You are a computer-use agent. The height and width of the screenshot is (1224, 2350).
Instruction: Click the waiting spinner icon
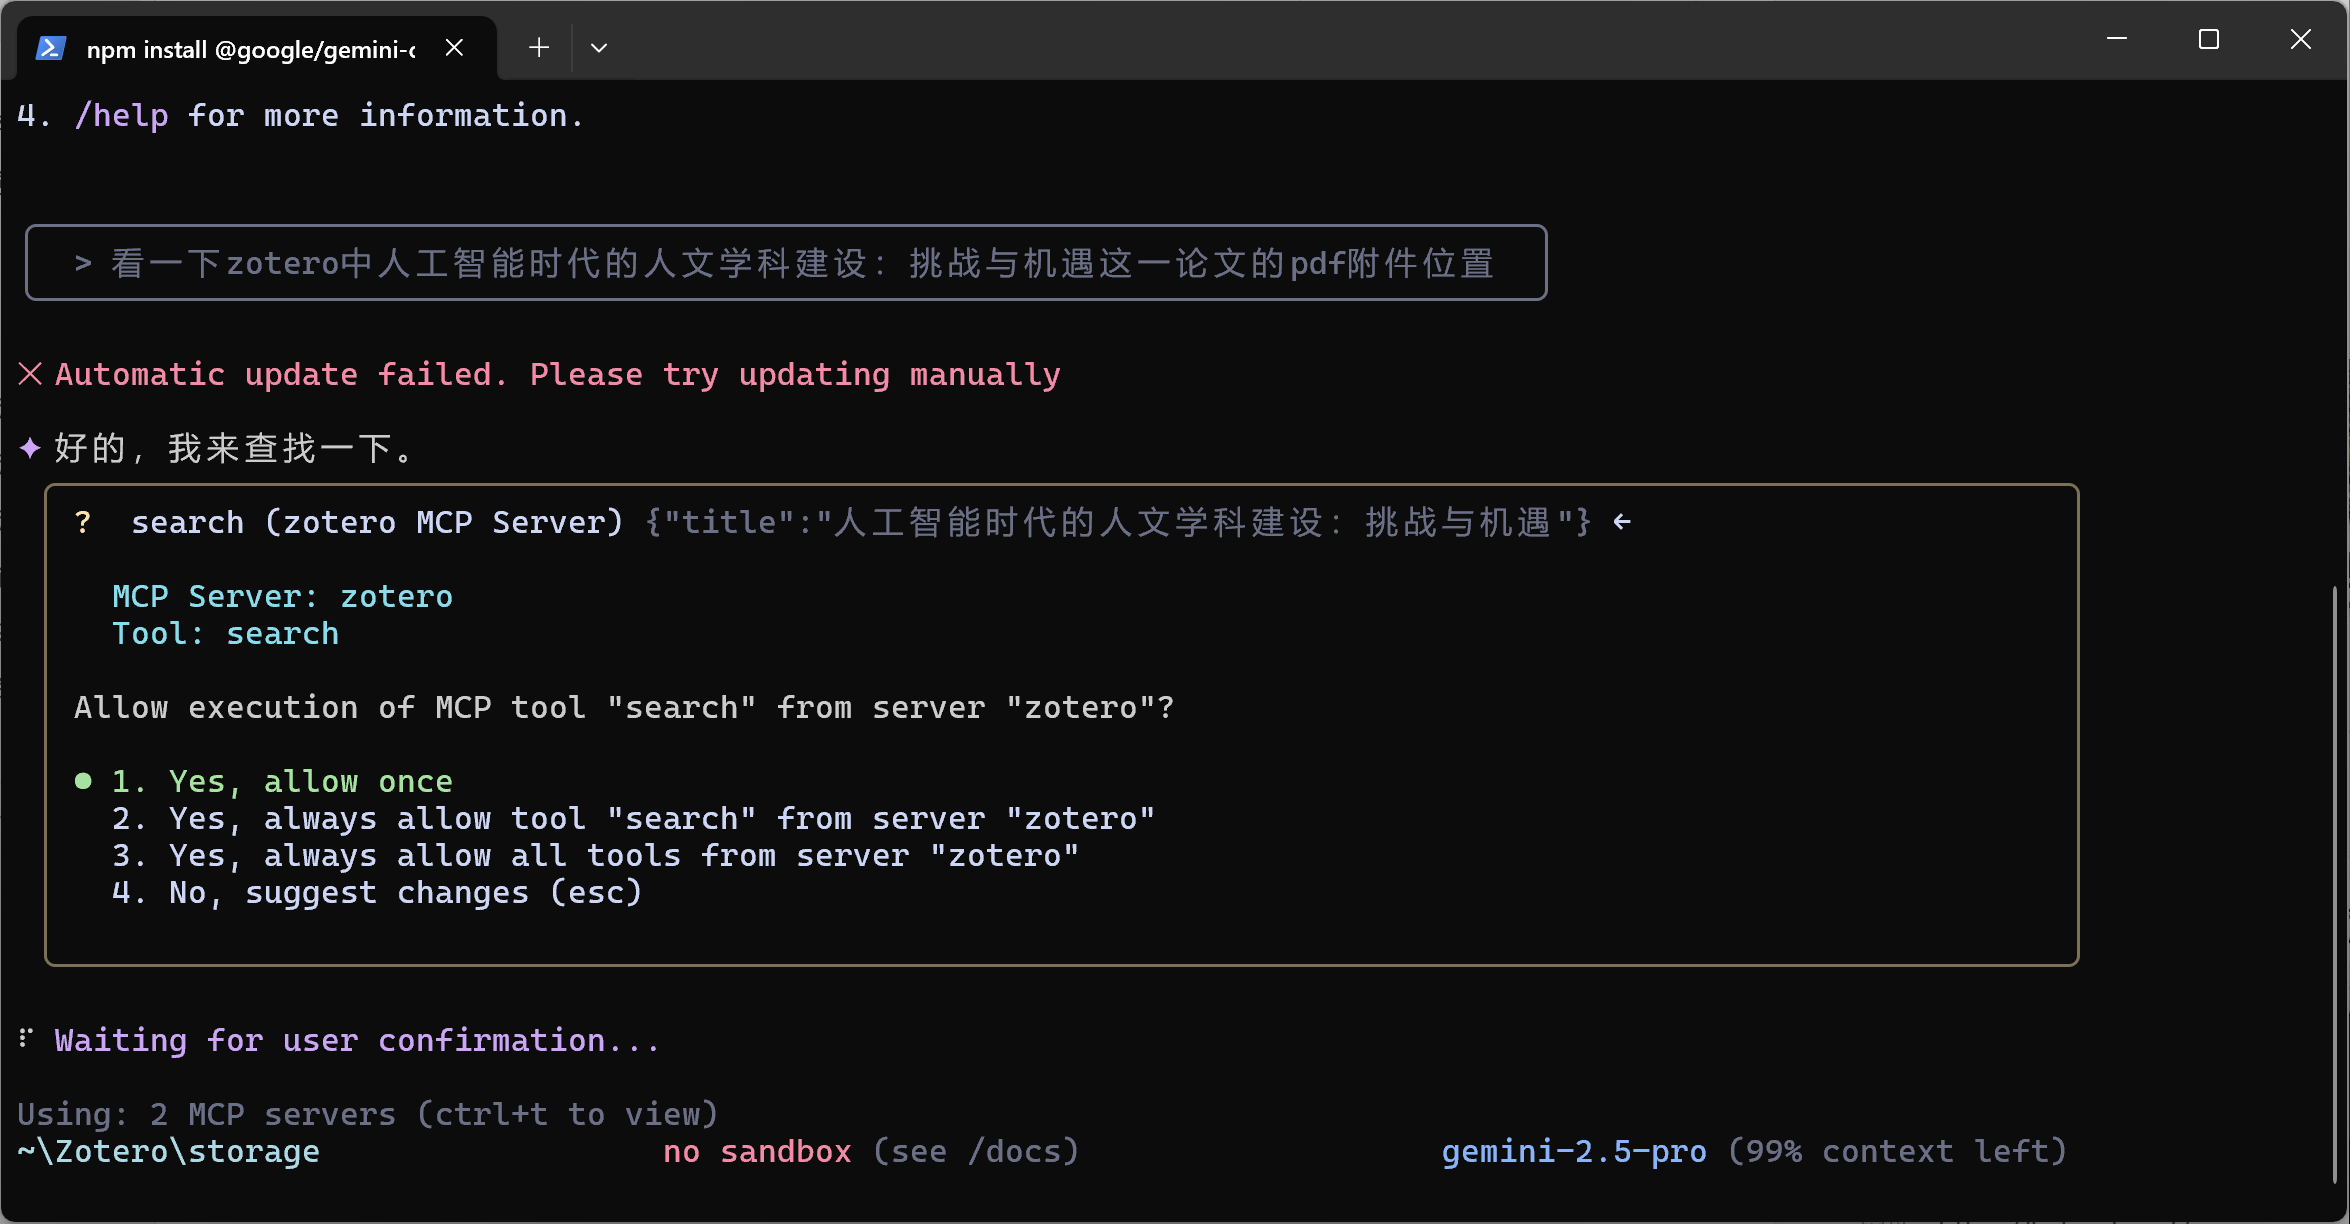[x=25, y=1039]
